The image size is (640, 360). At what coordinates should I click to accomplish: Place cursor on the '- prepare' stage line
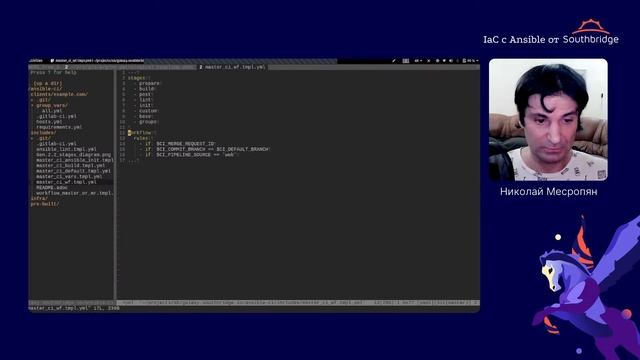point(147,83)
